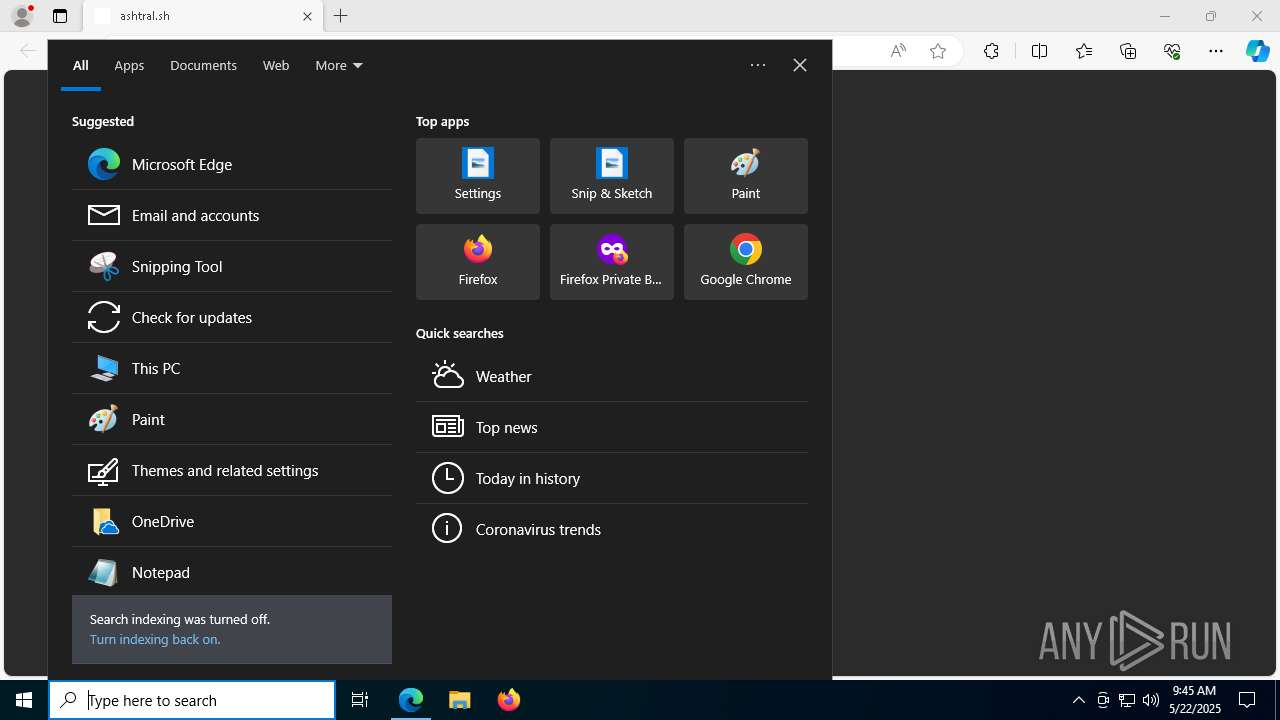Screen dimensions: 1280x720
Task: Open Firefox from the taskbar
Action: pyautogui.click(x=509, y=700)
